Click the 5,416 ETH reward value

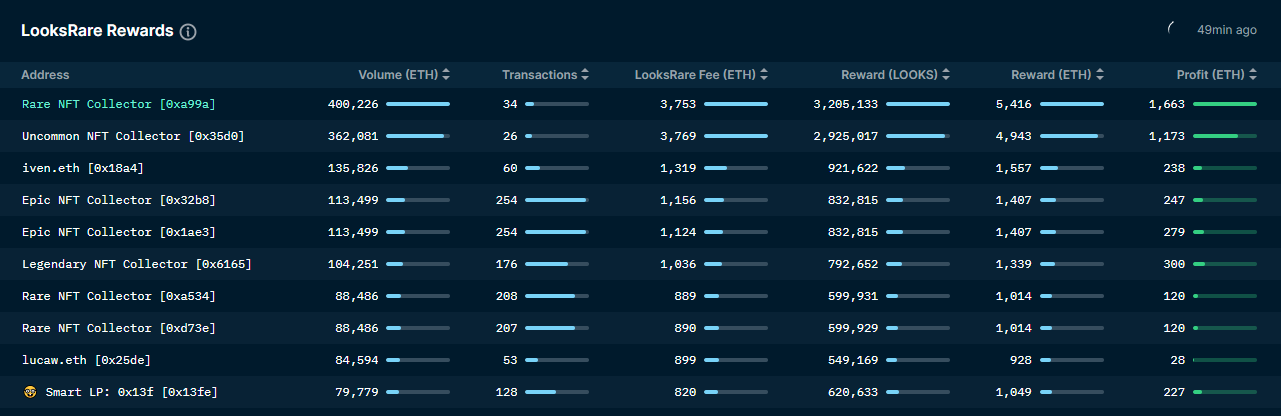pos(1014,104)
